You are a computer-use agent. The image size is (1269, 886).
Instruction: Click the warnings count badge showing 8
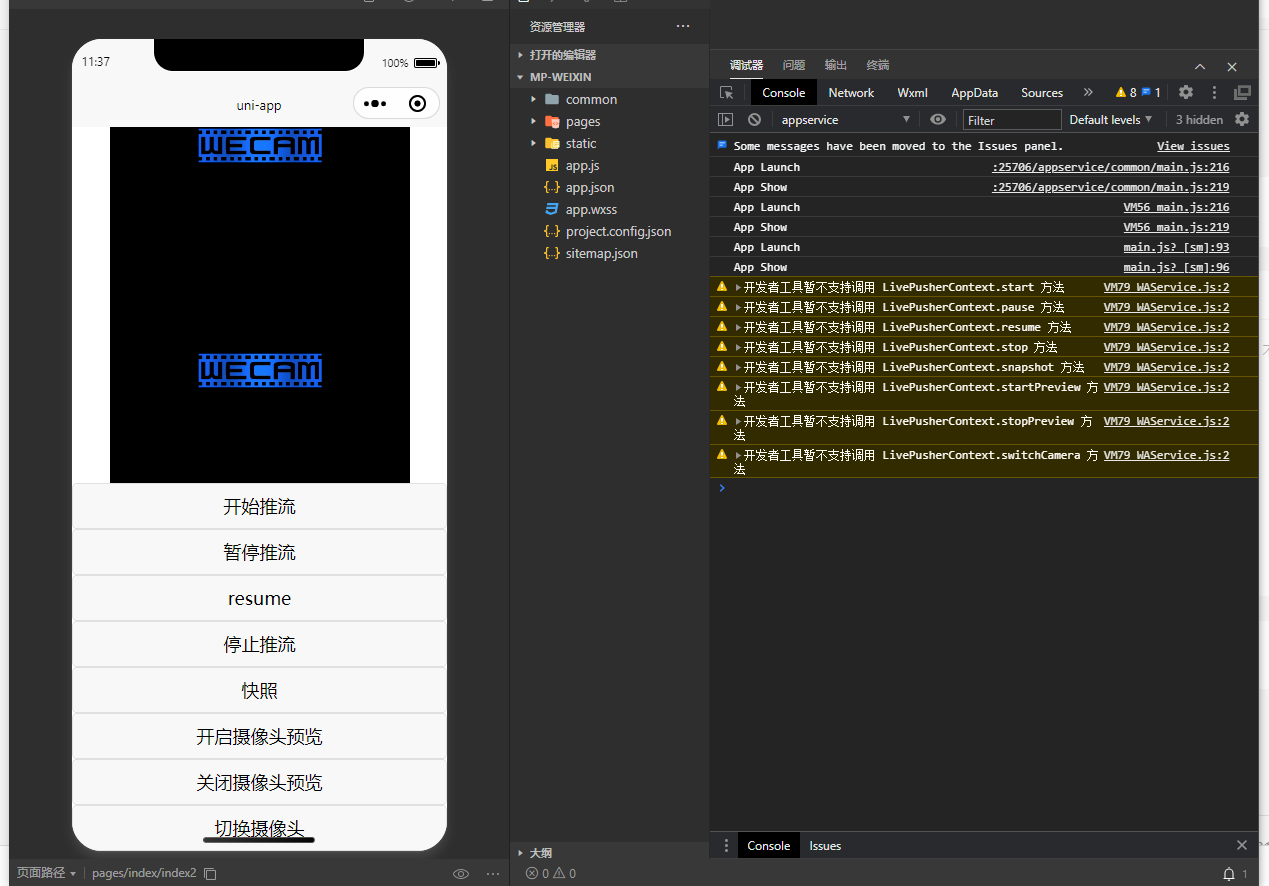click(1125, 92)
